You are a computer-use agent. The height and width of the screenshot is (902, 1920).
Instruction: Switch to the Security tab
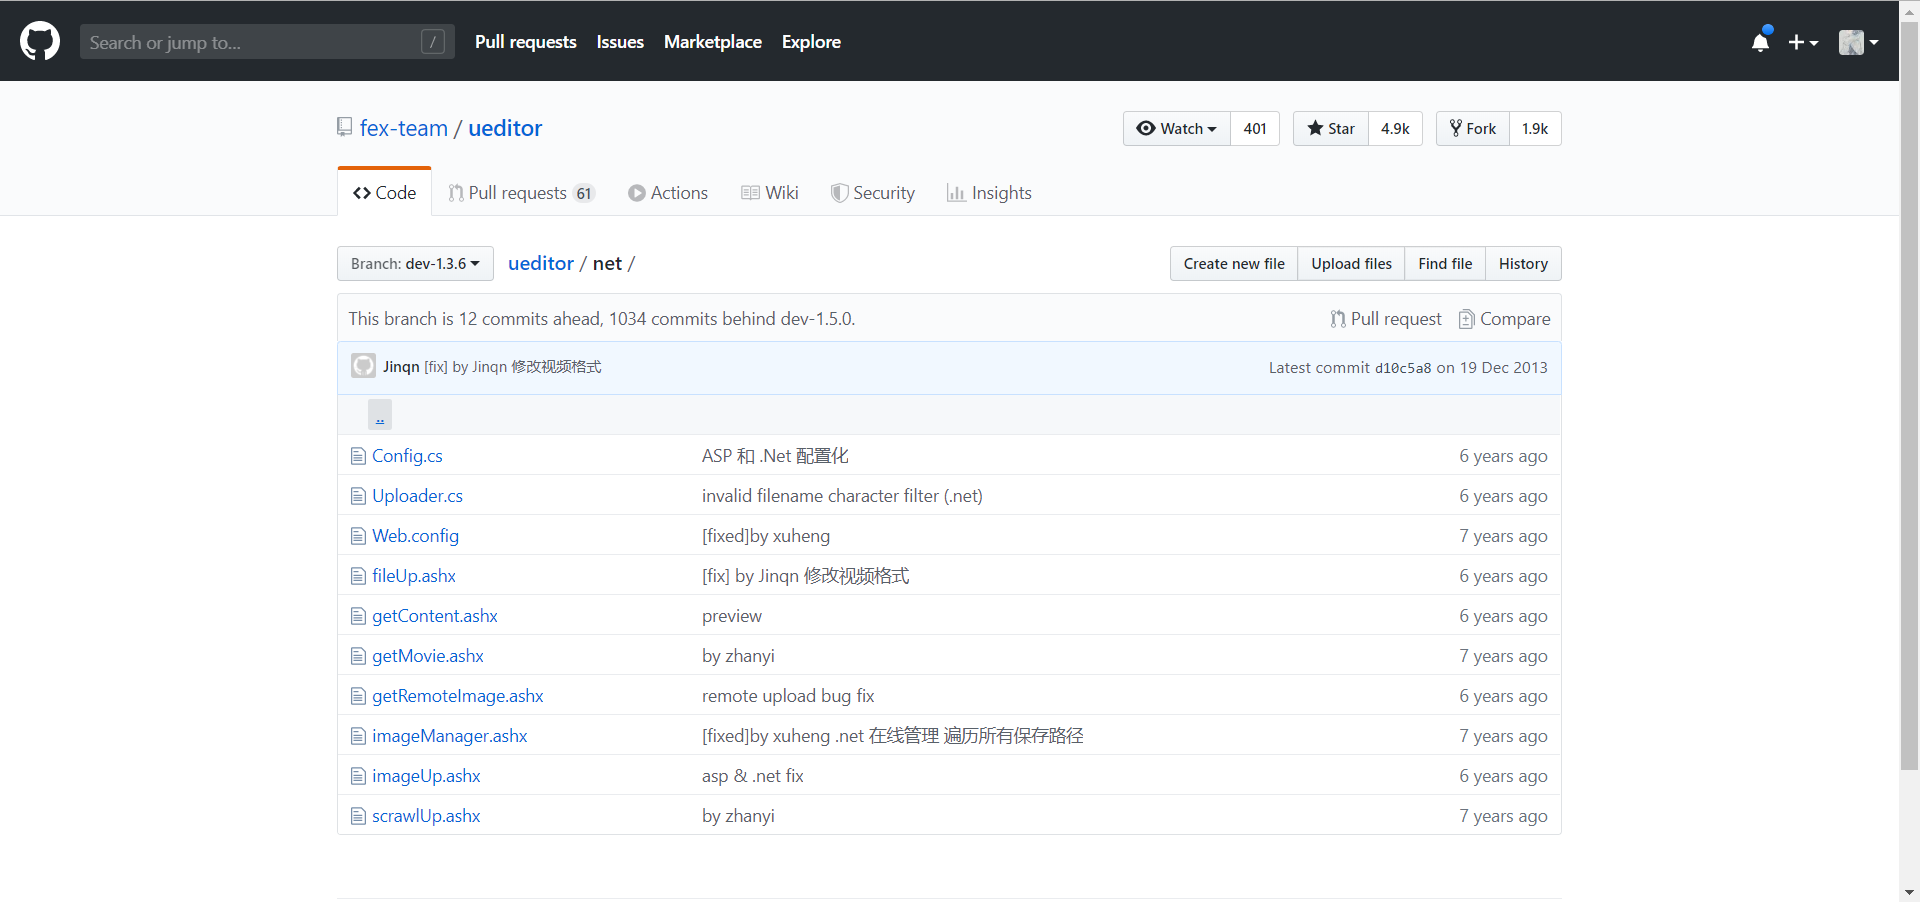coord(873,193)
